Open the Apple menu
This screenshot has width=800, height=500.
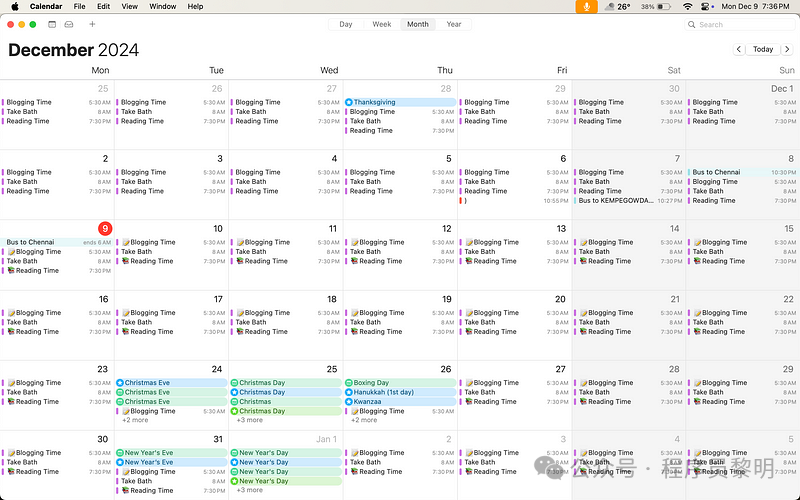click(15, 7)
